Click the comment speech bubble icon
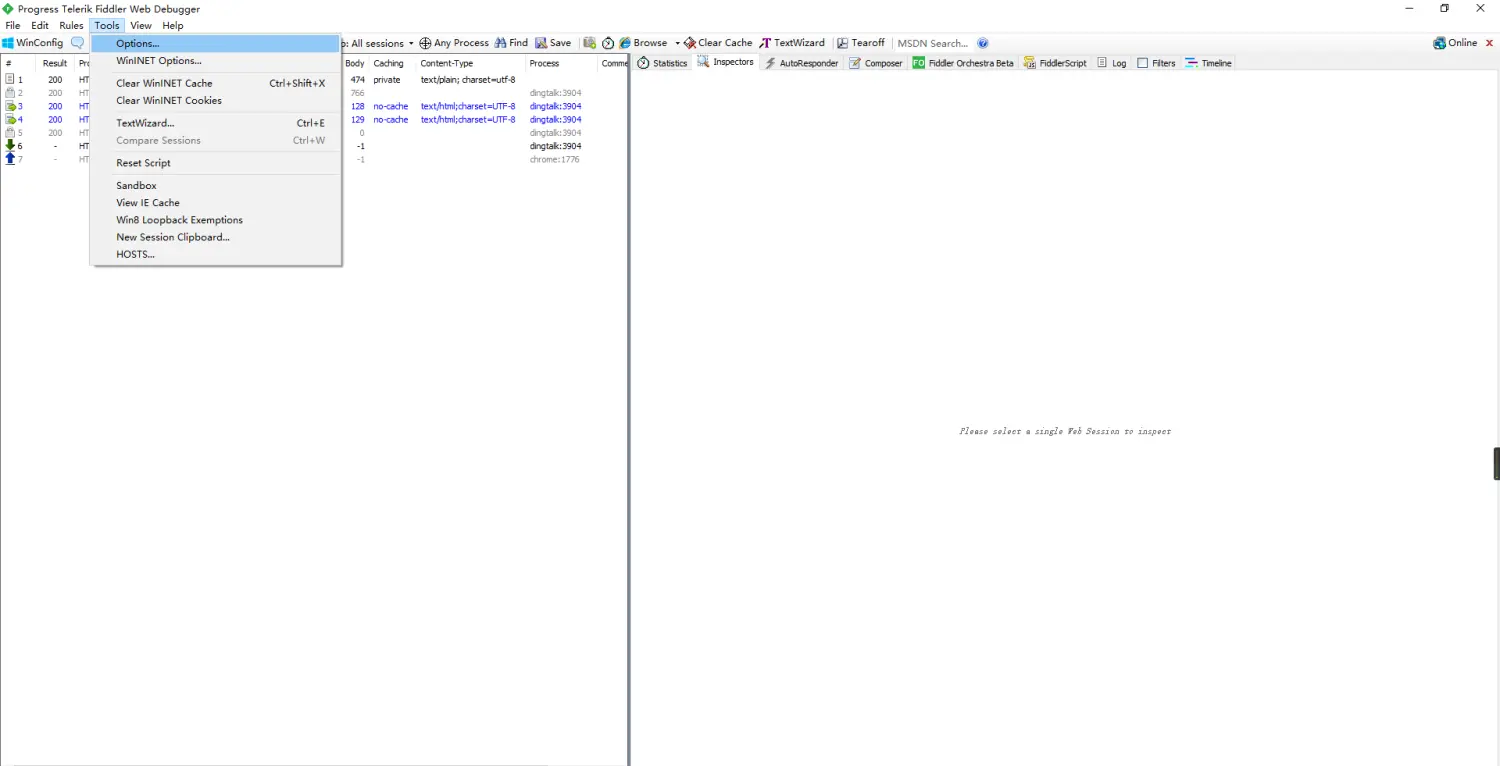The image size is (1500, 766). coord(77,43)
